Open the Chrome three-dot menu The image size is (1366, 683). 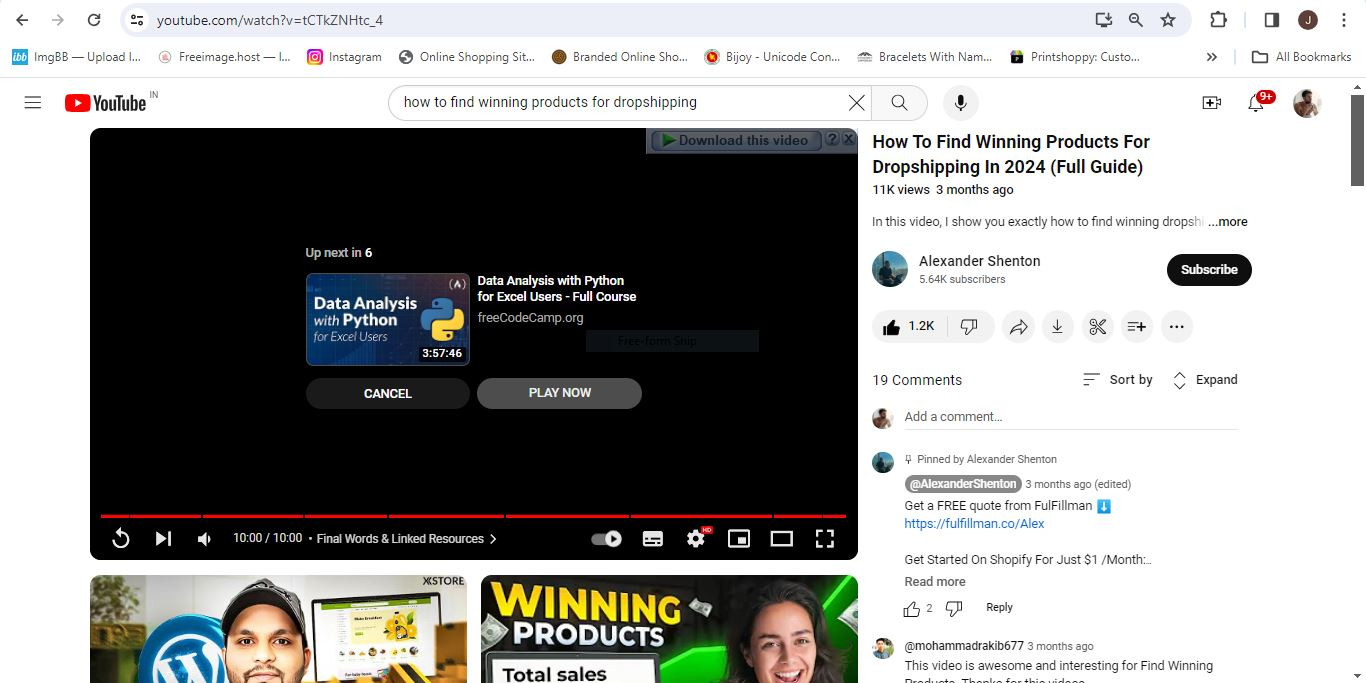click(1344, 20)
